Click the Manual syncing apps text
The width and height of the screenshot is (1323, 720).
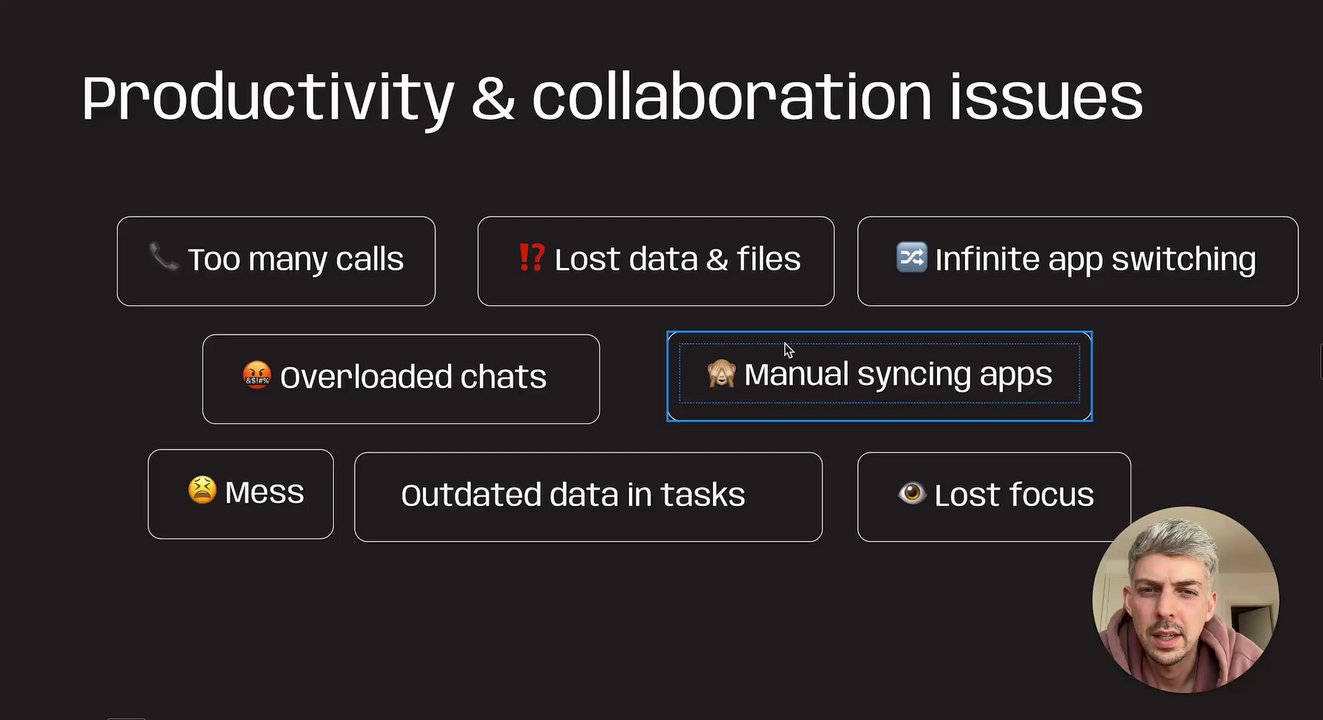[x=898, y=374]
